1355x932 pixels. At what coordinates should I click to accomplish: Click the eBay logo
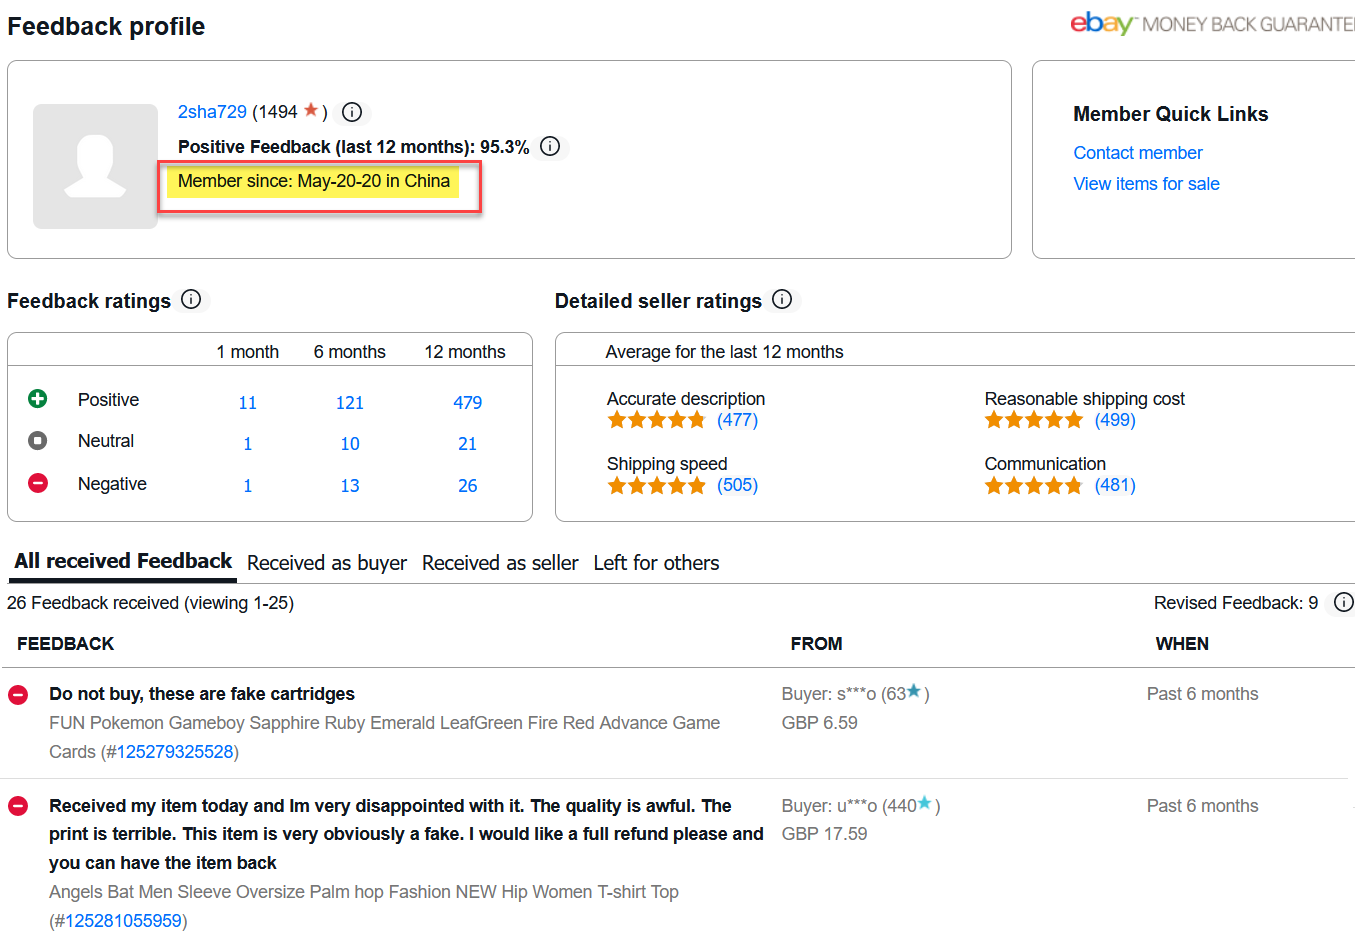click(1101, 23)
